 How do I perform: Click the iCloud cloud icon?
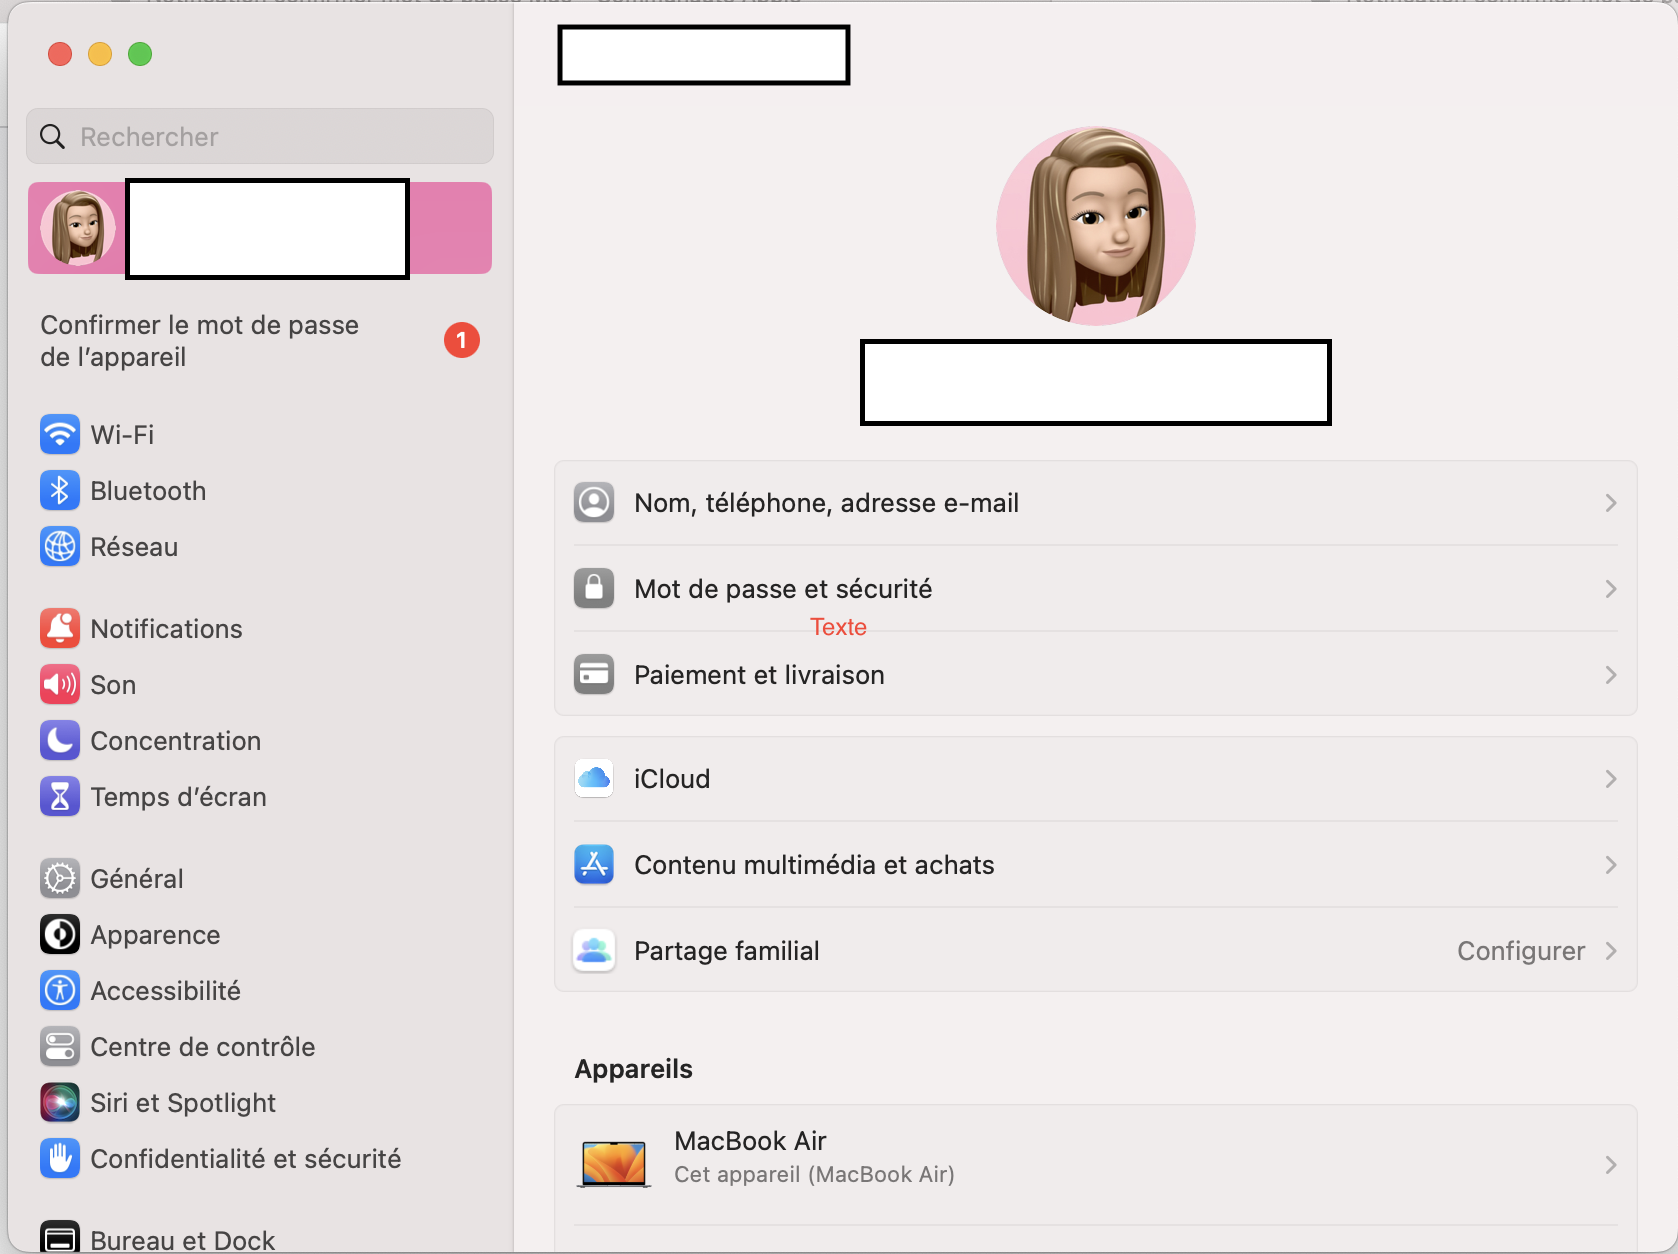click(x=594, y=778)
